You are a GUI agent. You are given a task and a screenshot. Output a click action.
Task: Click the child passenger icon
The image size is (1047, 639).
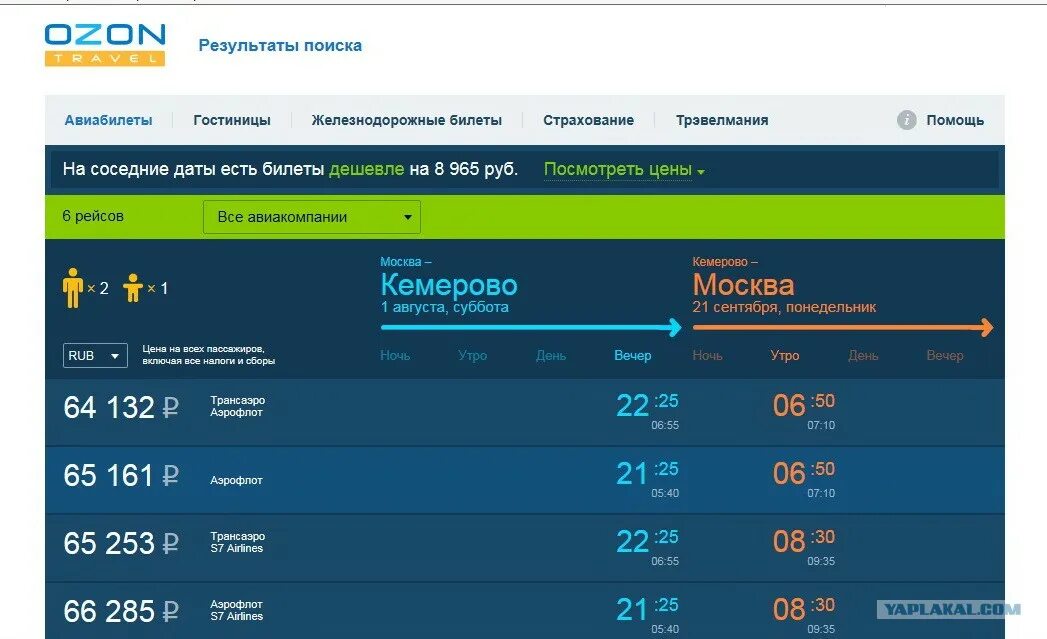pyautogui.click(x=133, y=288)
